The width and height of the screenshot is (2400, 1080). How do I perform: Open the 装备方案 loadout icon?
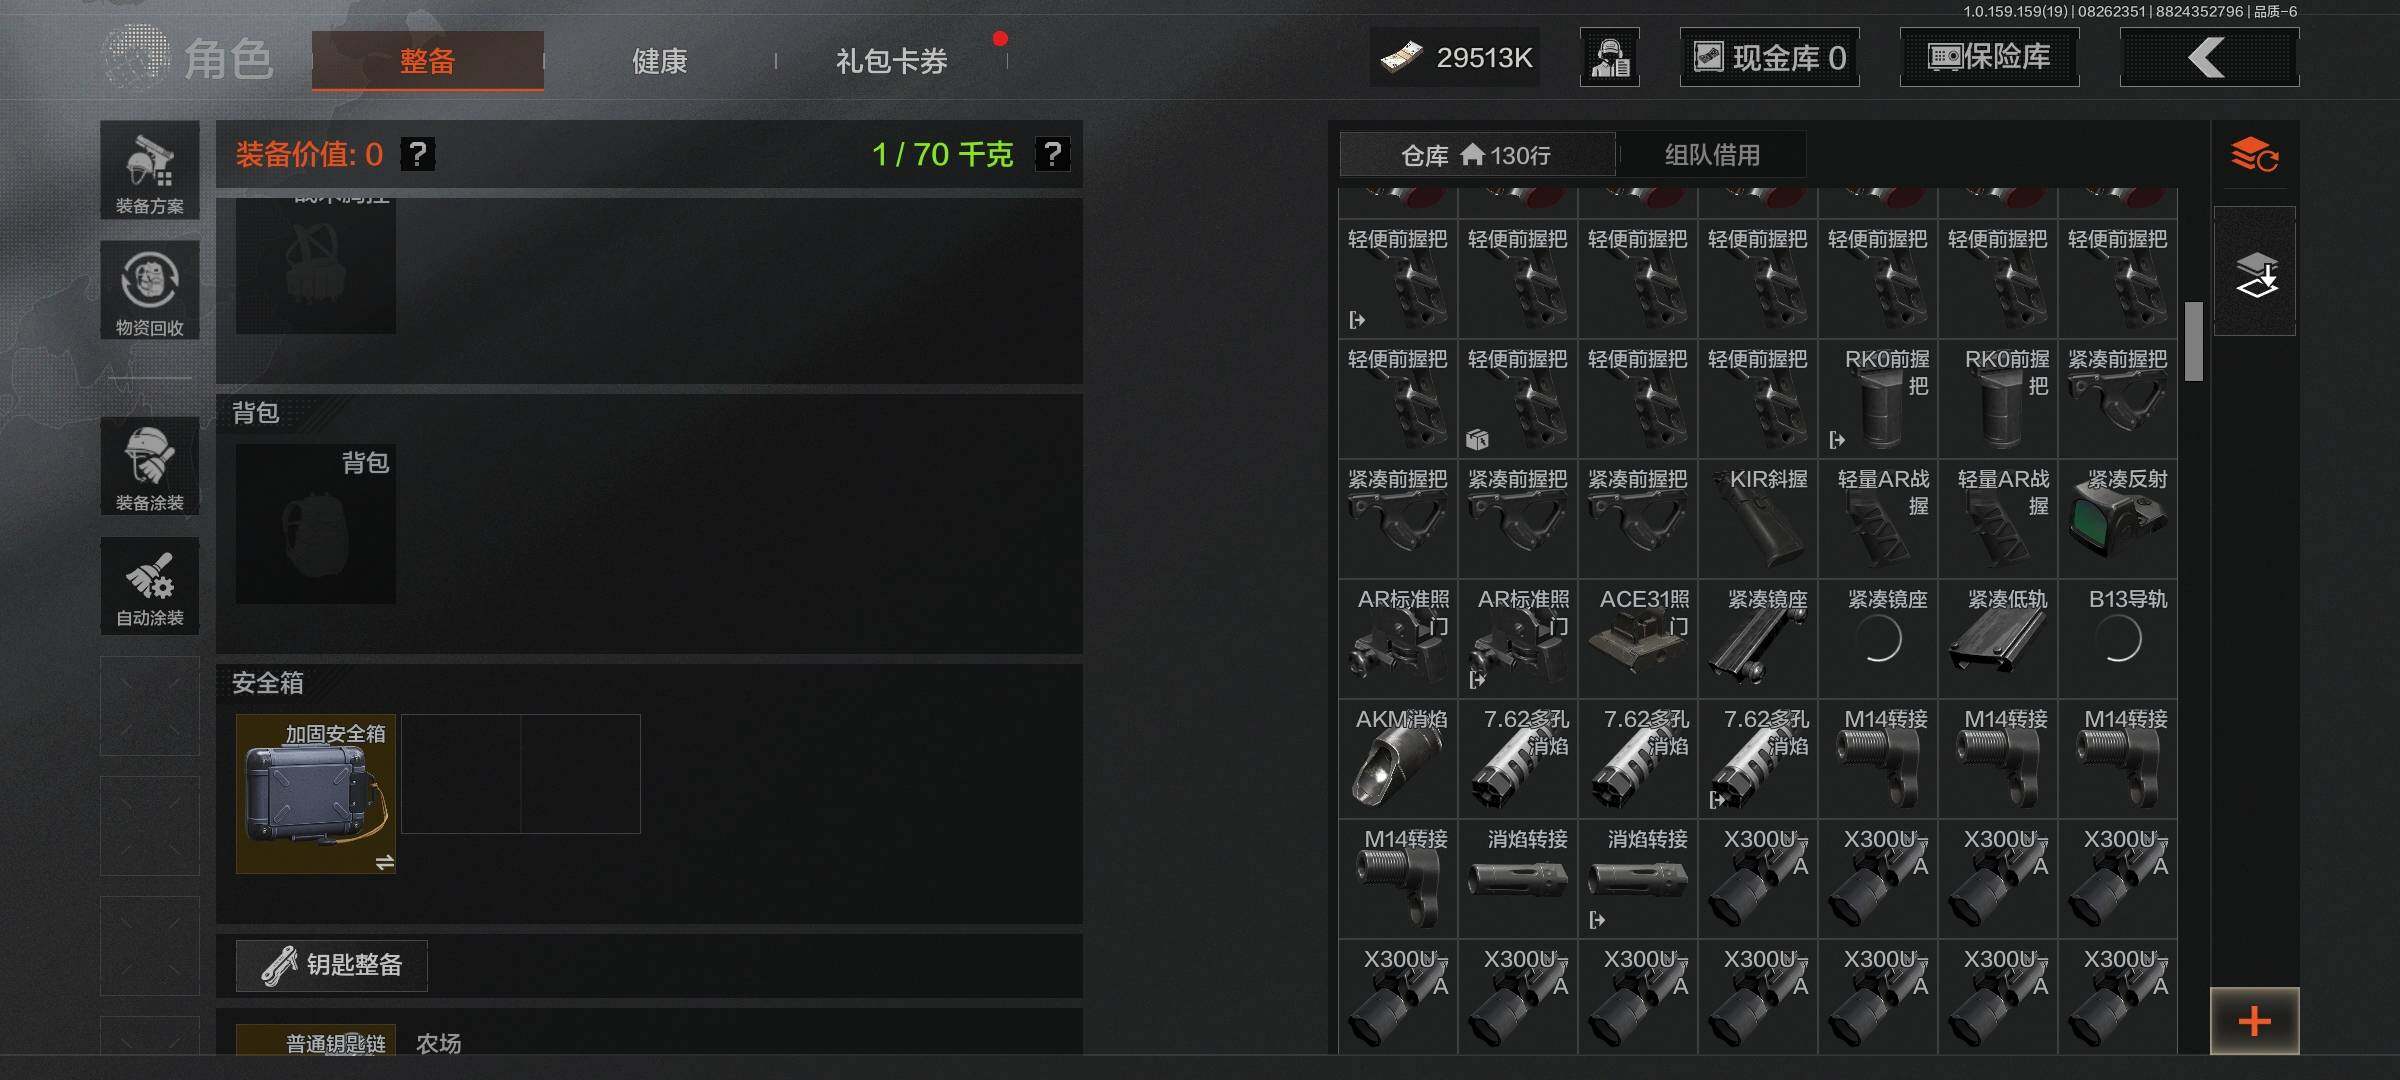pos(150,170)
